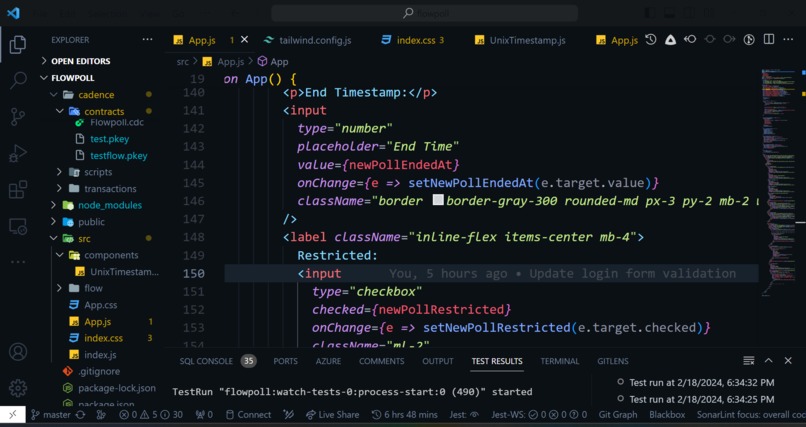Toggle file blame icon in editor toolbar
This screenshot has width=806, height=427.
[x=749, y=40]
